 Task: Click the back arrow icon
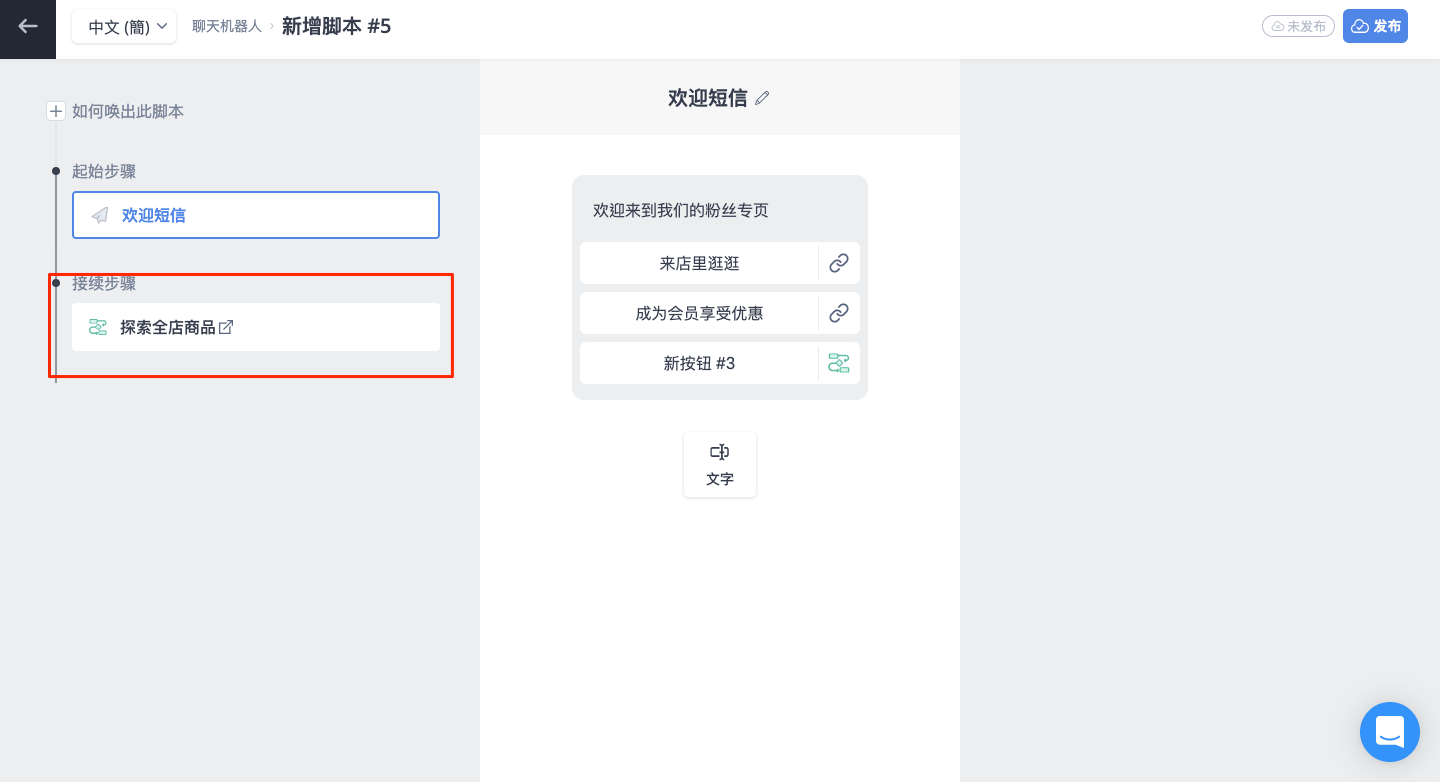tap(28, 27)
